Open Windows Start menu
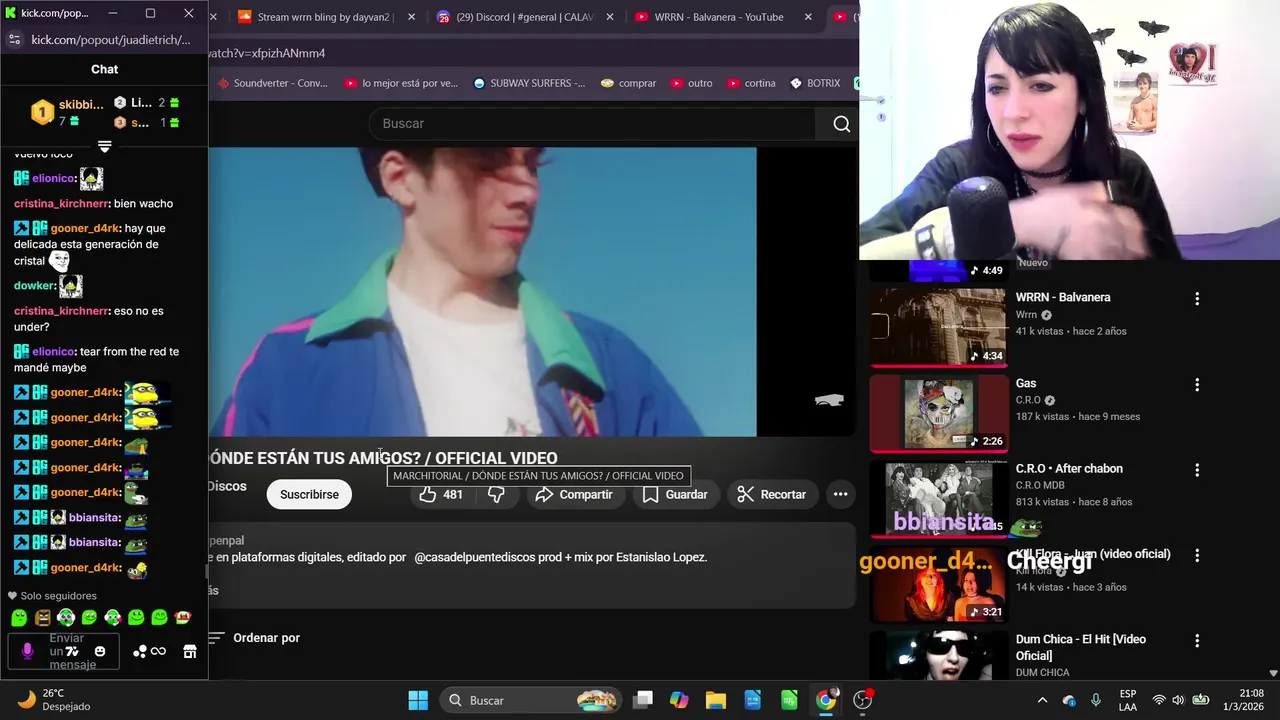Screen dimensions: 1280x720 [418, 700]
